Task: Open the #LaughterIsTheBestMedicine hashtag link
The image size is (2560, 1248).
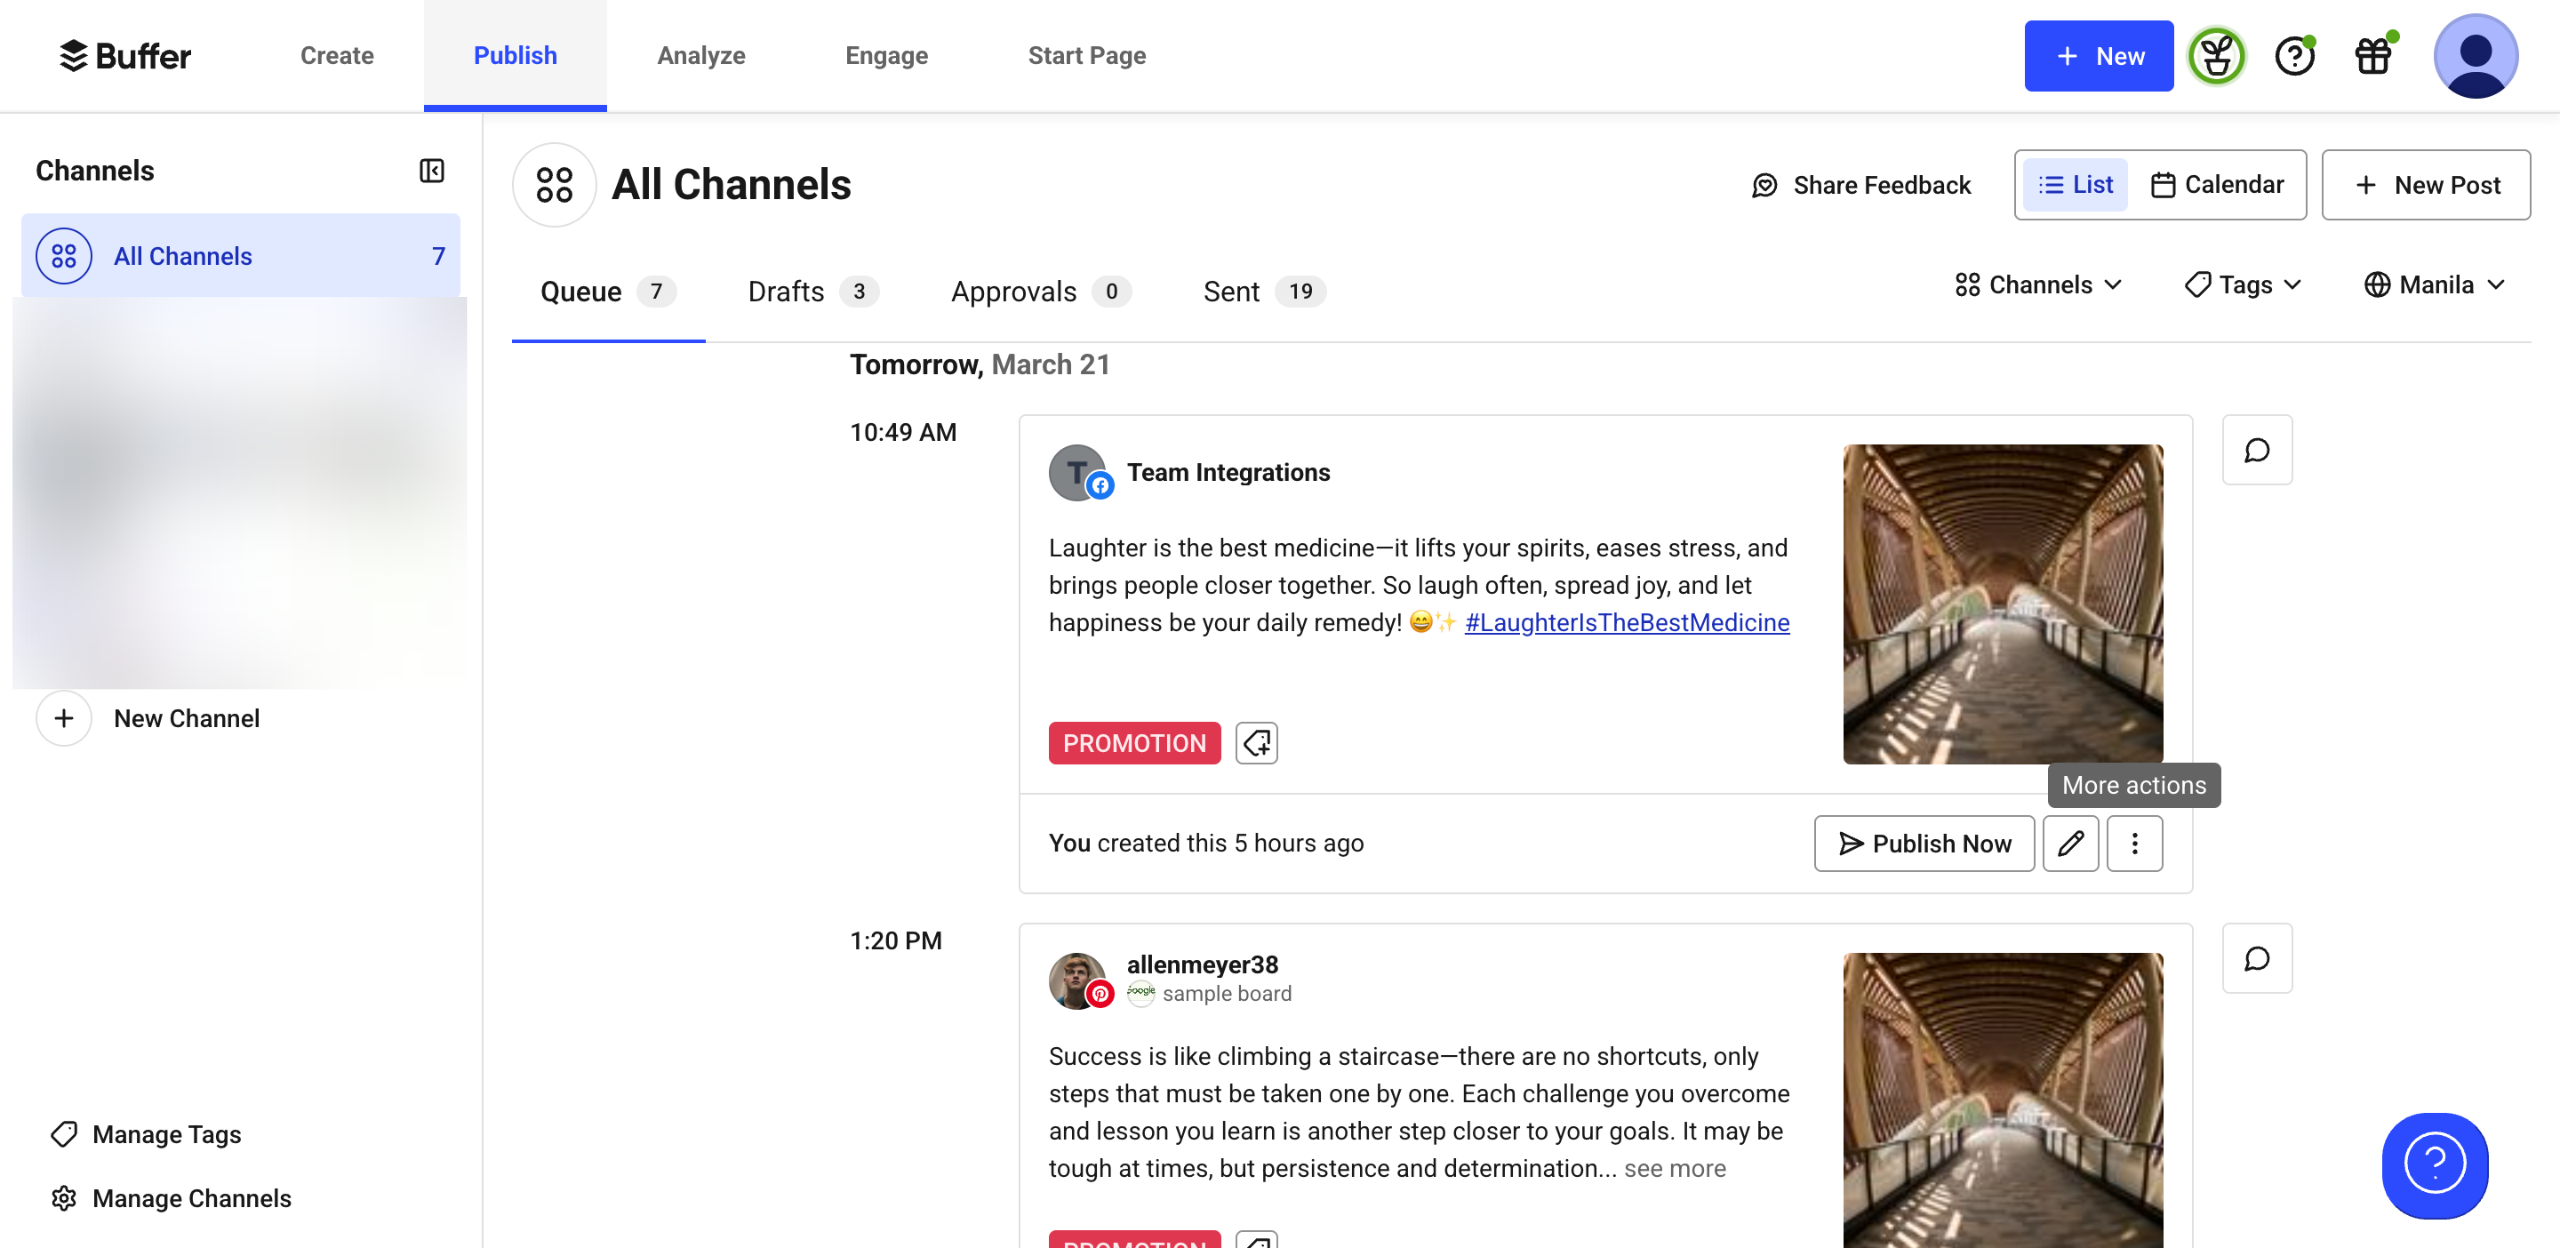Action: pyautogui.click(x=1626, y=622)
